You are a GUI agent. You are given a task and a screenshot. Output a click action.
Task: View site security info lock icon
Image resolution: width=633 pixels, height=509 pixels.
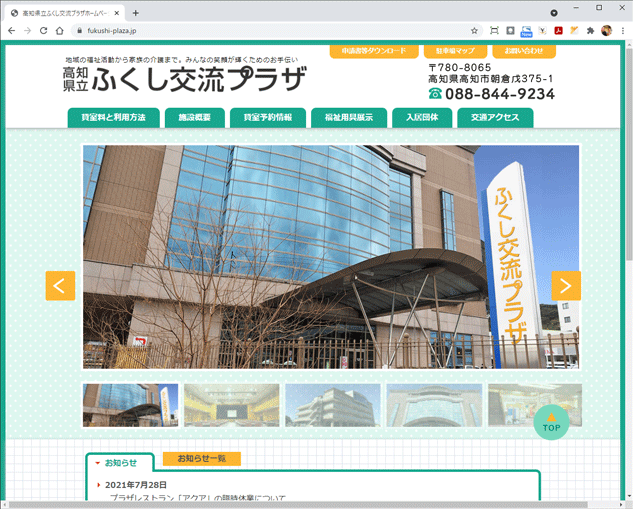click(79, 31)
